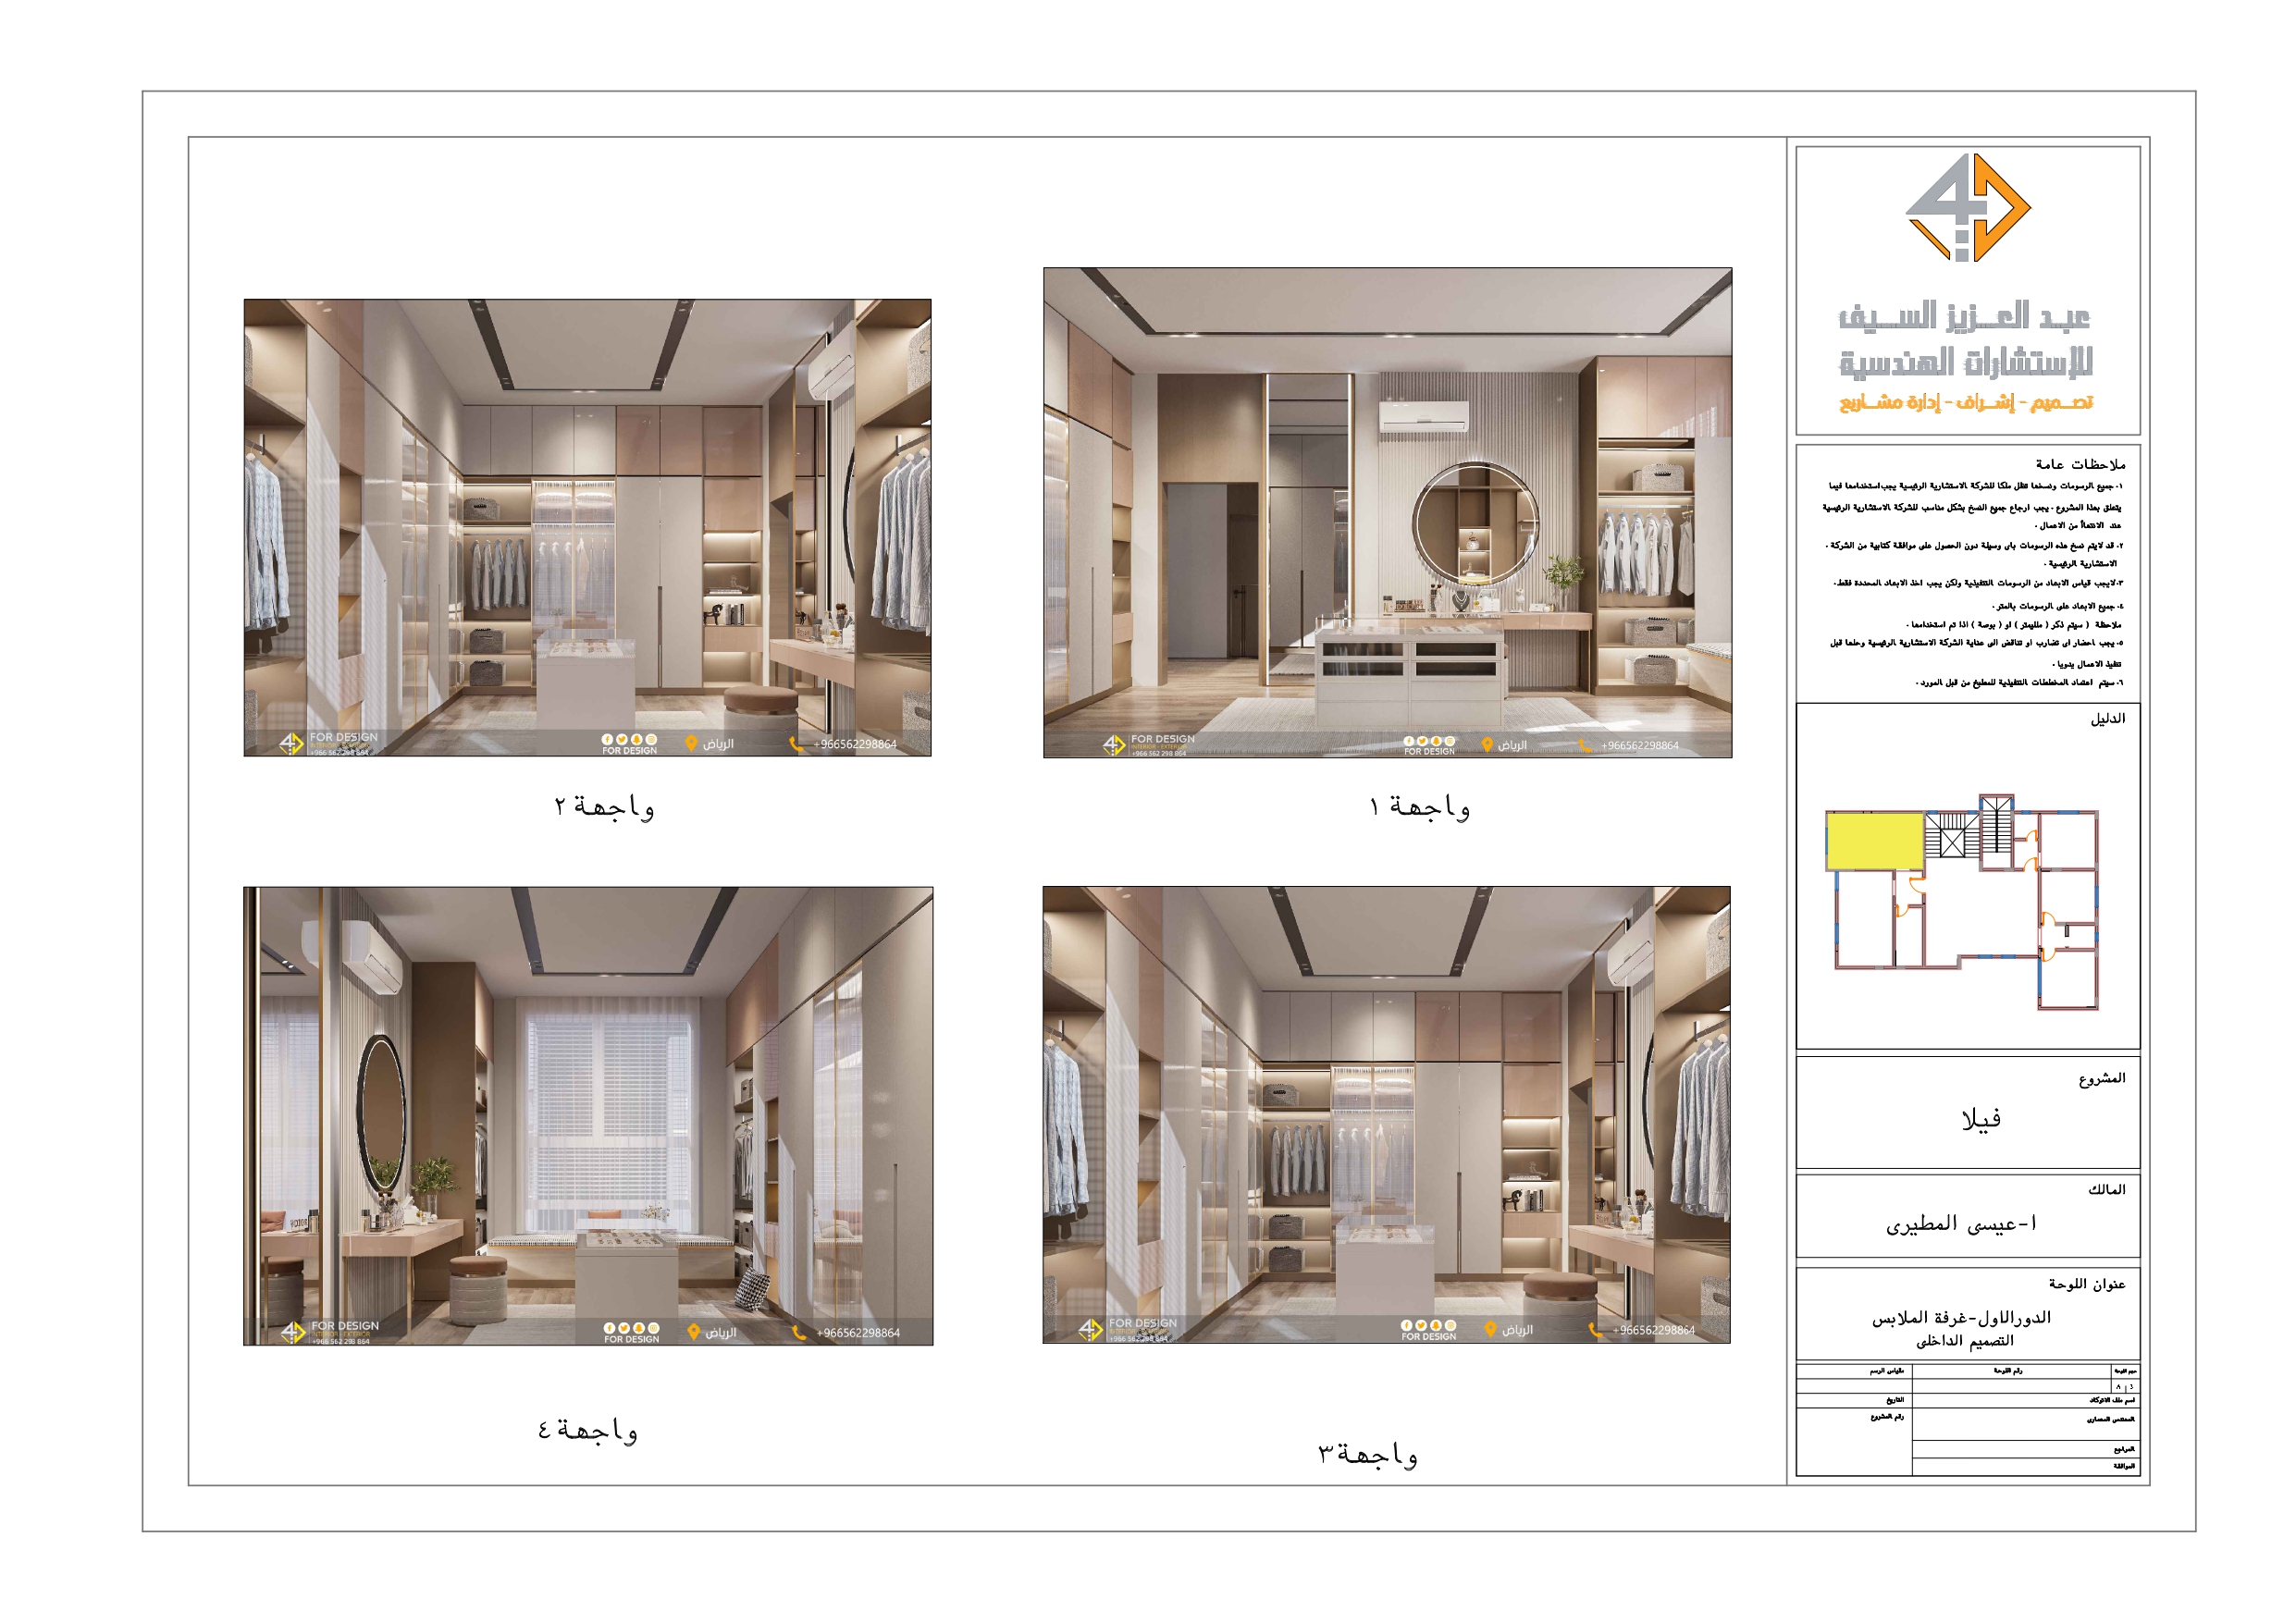Click the التاريخ date cell in the title block
Viewport: 2296px width, 1623px height.
coord(1895,1401)
